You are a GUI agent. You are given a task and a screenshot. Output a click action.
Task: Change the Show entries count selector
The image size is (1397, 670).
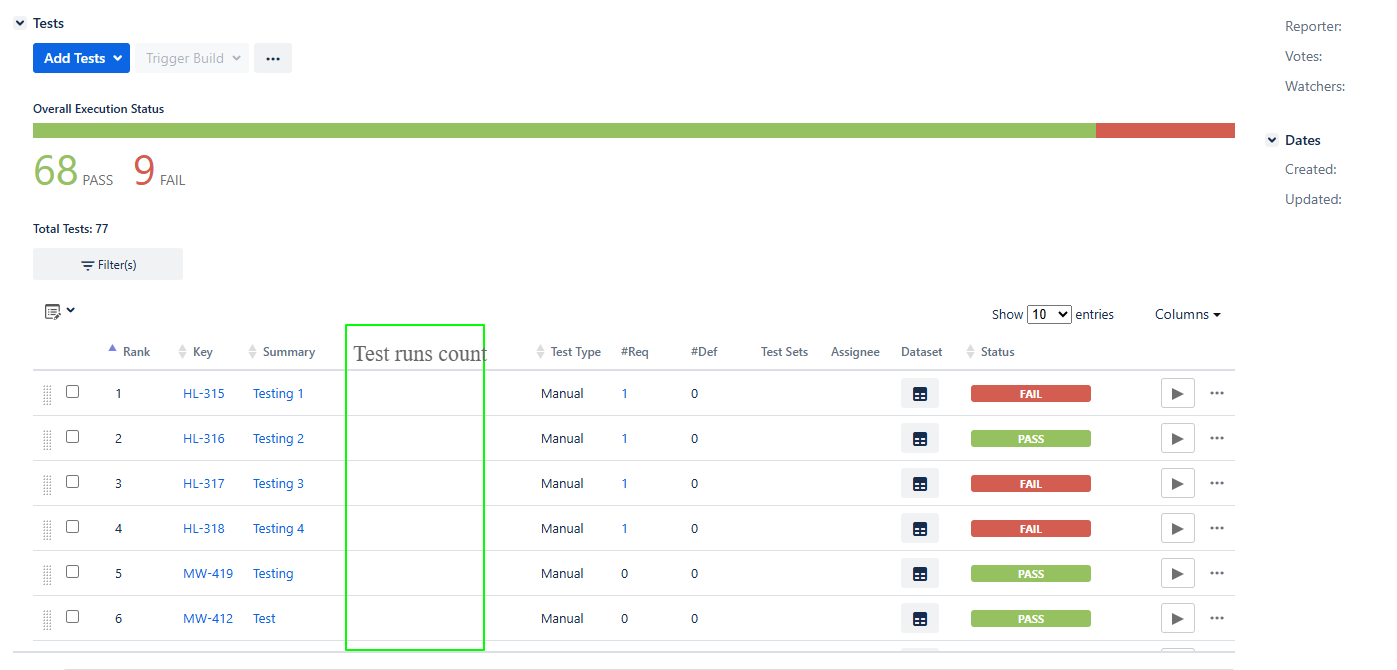1049,314
